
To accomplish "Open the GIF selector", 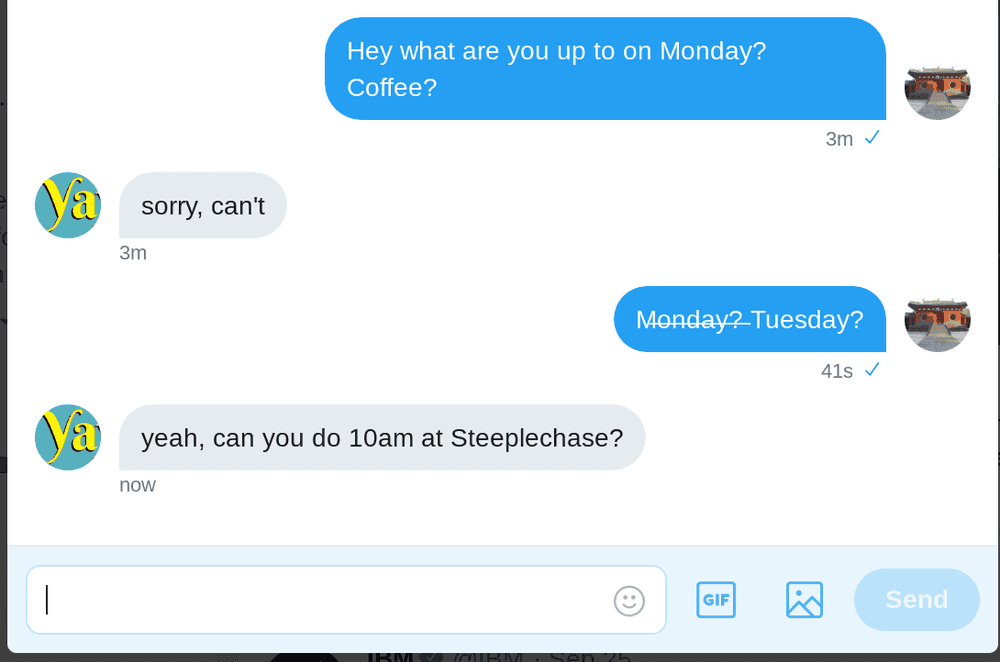I will coord(716,599).
